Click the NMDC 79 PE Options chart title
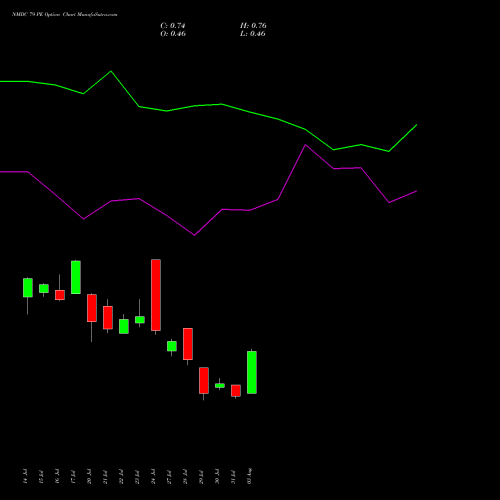 [x=64, y=14]
